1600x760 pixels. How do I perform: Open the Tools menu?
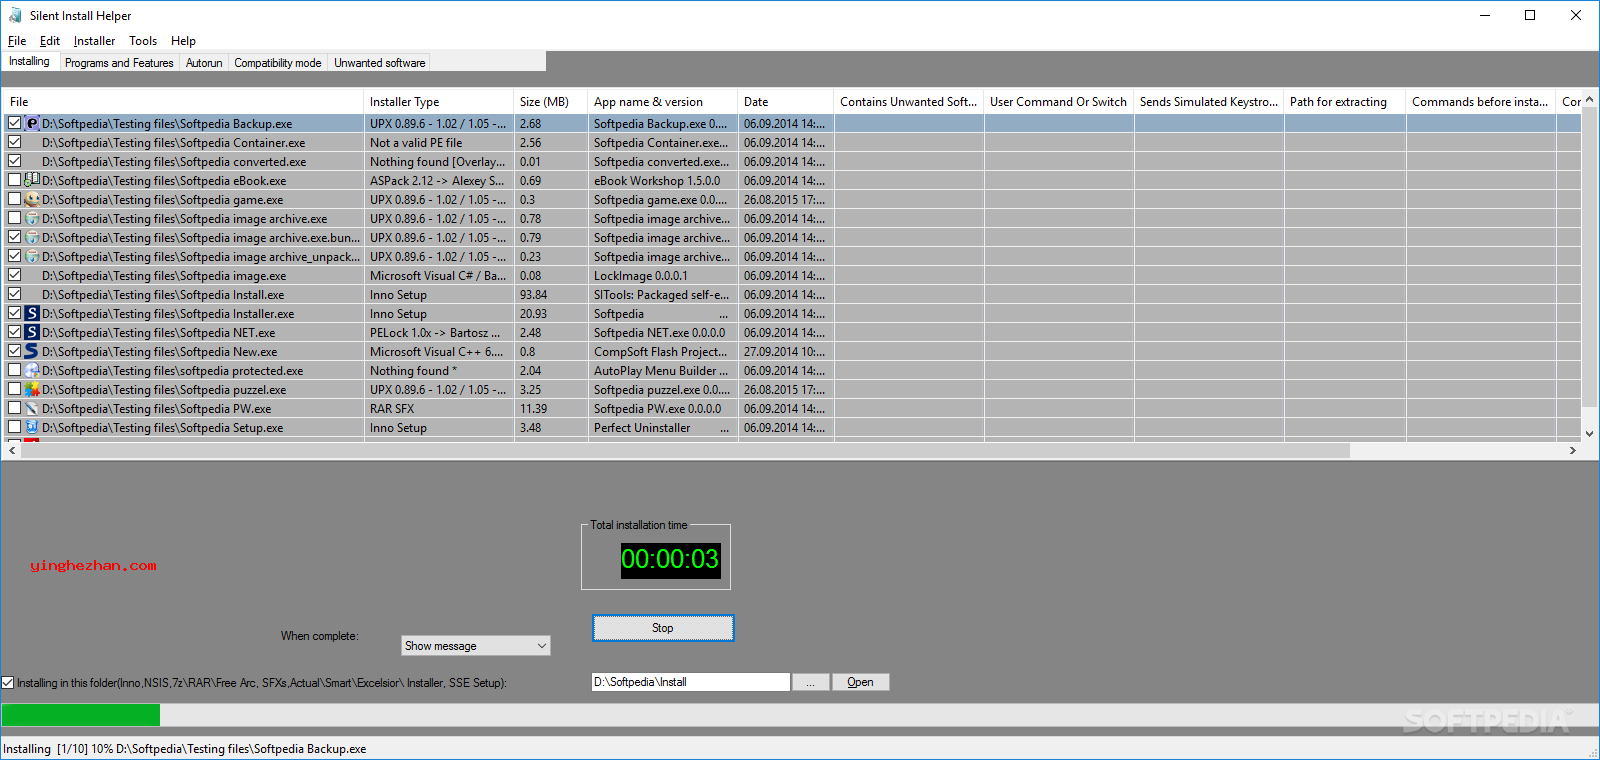[143, 41]
